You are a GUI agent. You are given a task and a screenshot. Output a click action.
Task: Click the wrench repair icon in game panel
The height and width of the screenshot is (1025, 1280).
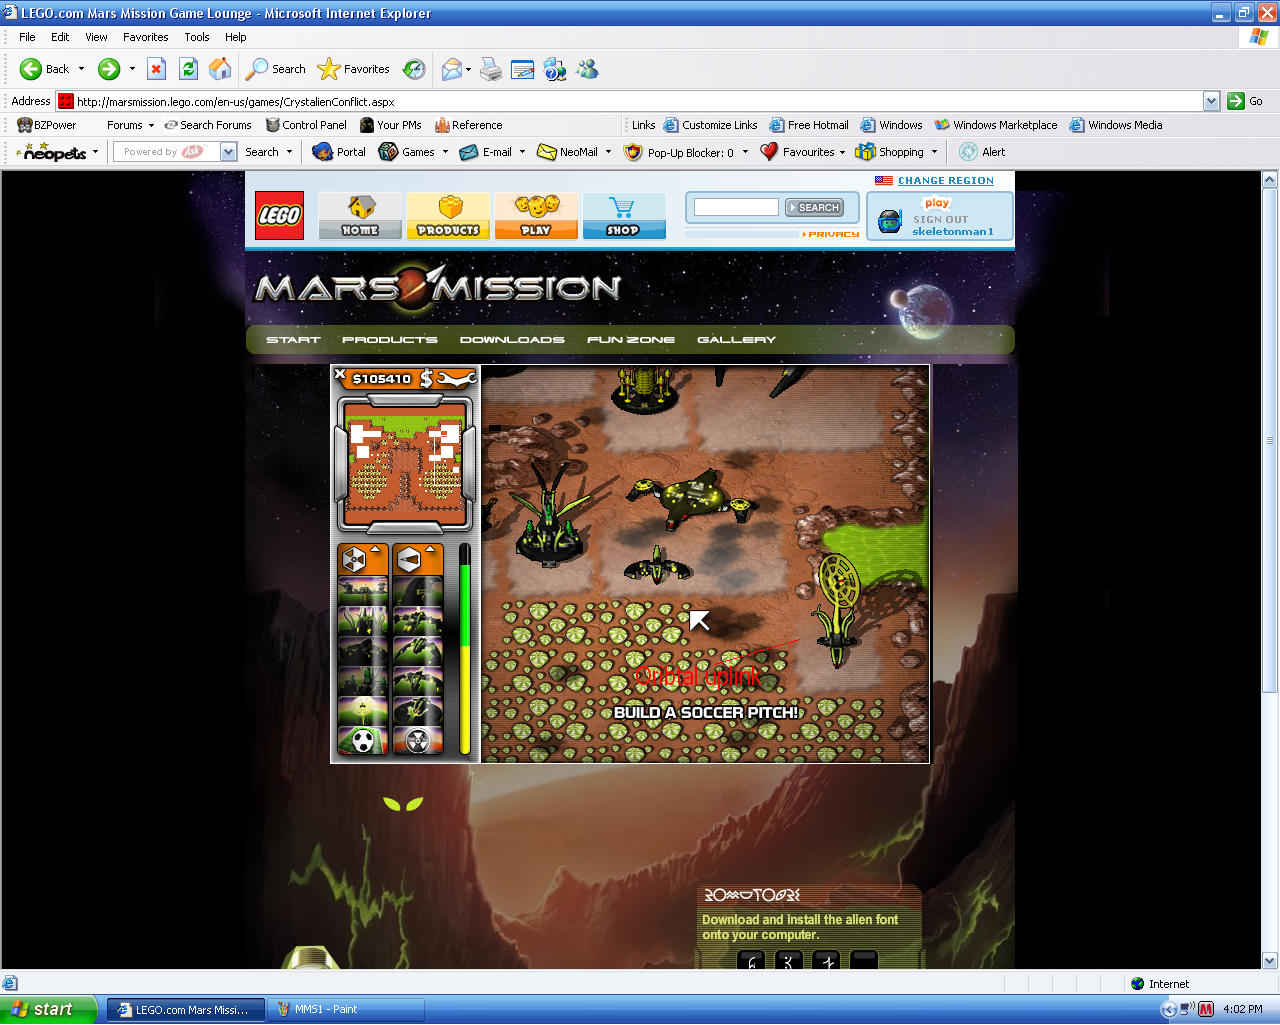point(458,378)
